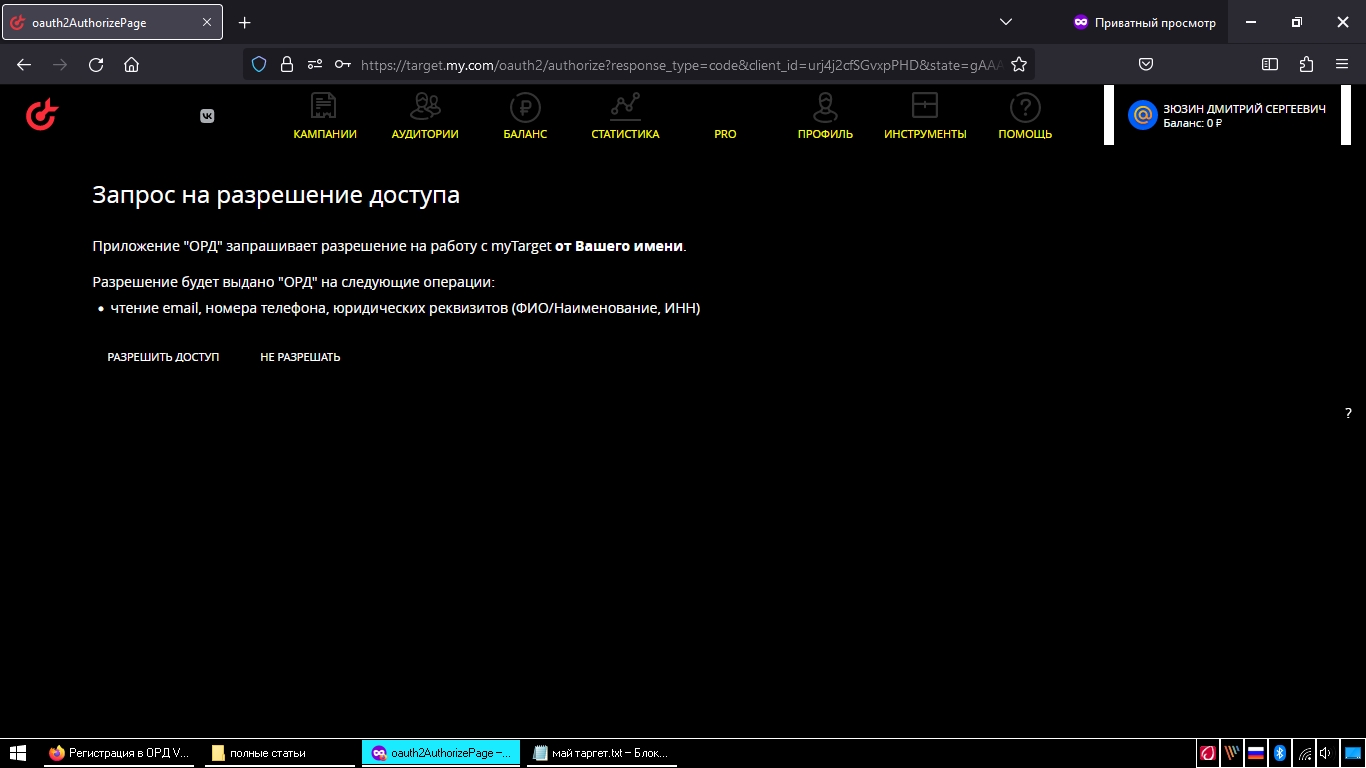
Task: Open the полные статьи folder in taskbar
Action: click(x=279, y=753)
